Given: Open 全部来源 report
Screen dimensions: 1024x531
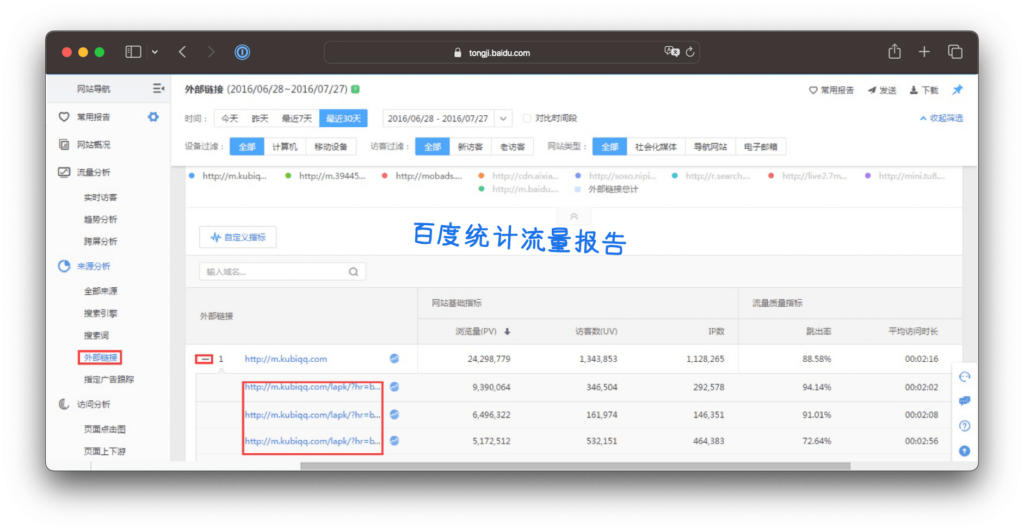Looking at the screenshot, I should pos(101,291).
